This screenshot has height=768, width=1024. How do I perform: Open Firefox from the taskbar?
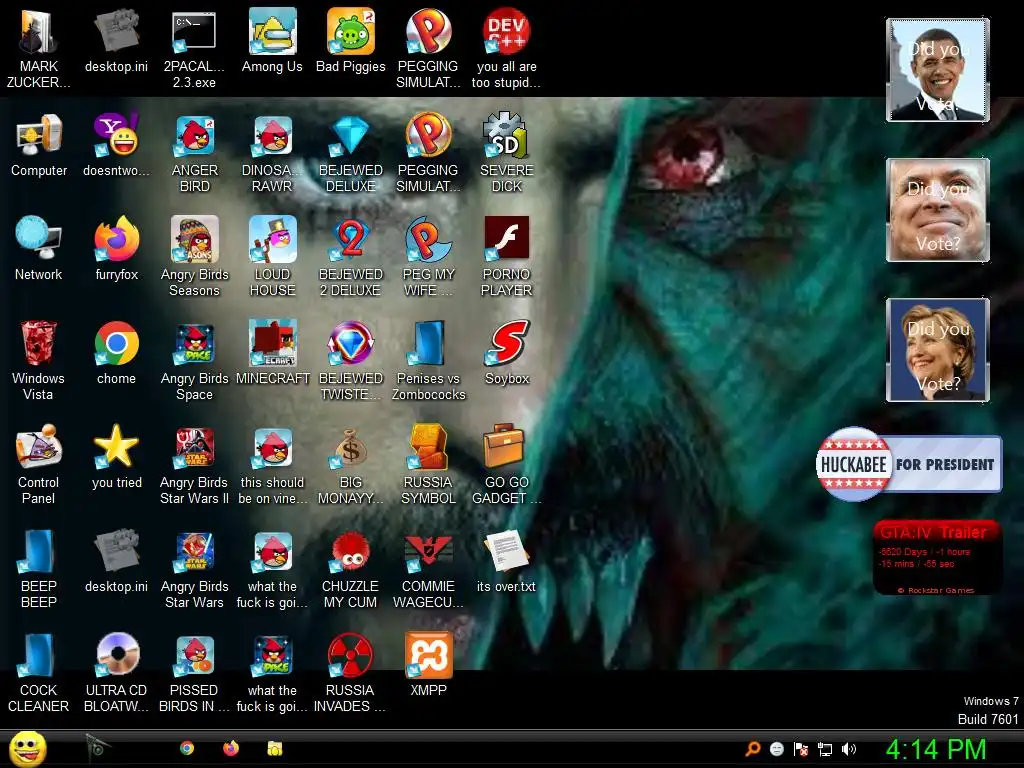pos(231,748)
